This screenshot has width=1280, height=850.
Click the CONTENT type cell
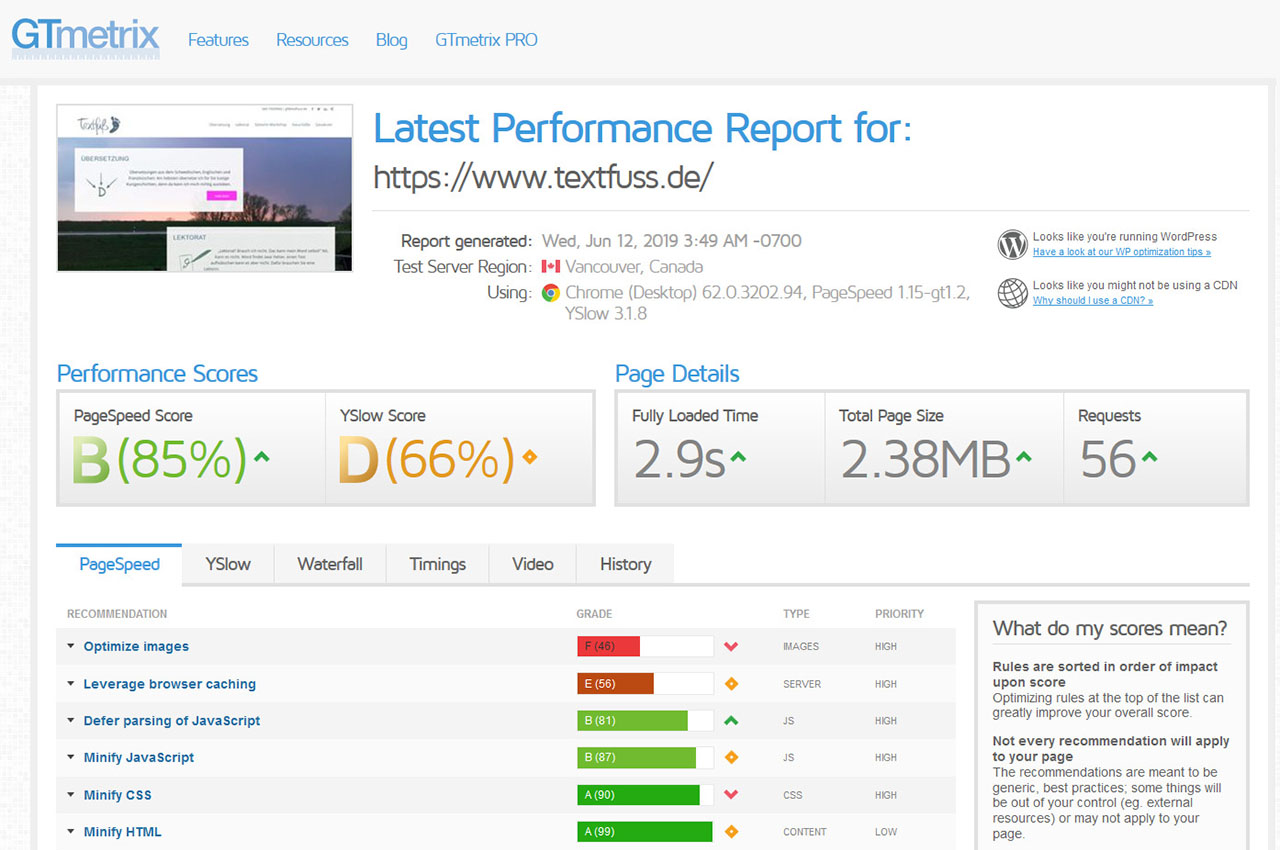[x=805, y=832]
